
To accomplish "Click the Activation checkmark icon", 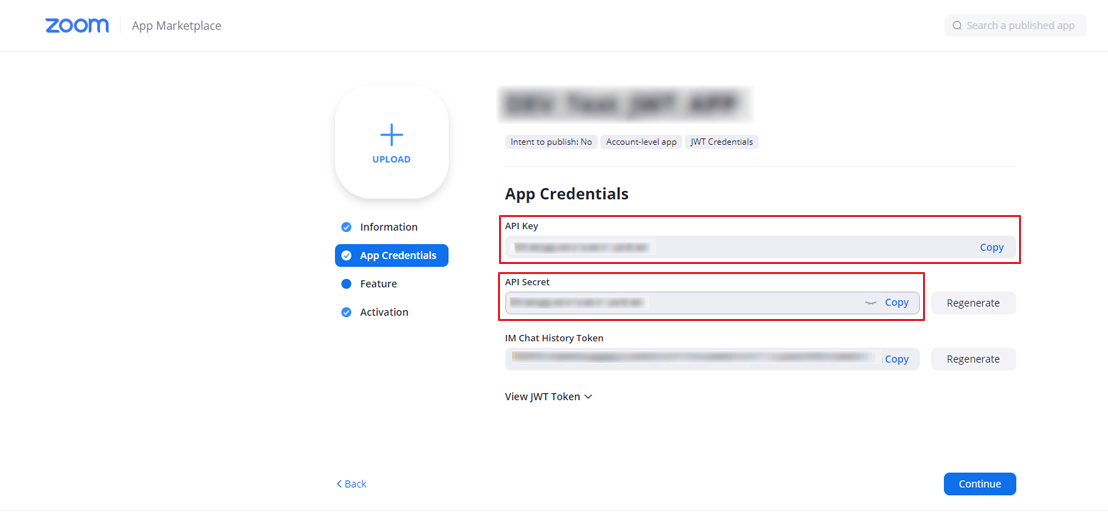I will click(346, 312).
